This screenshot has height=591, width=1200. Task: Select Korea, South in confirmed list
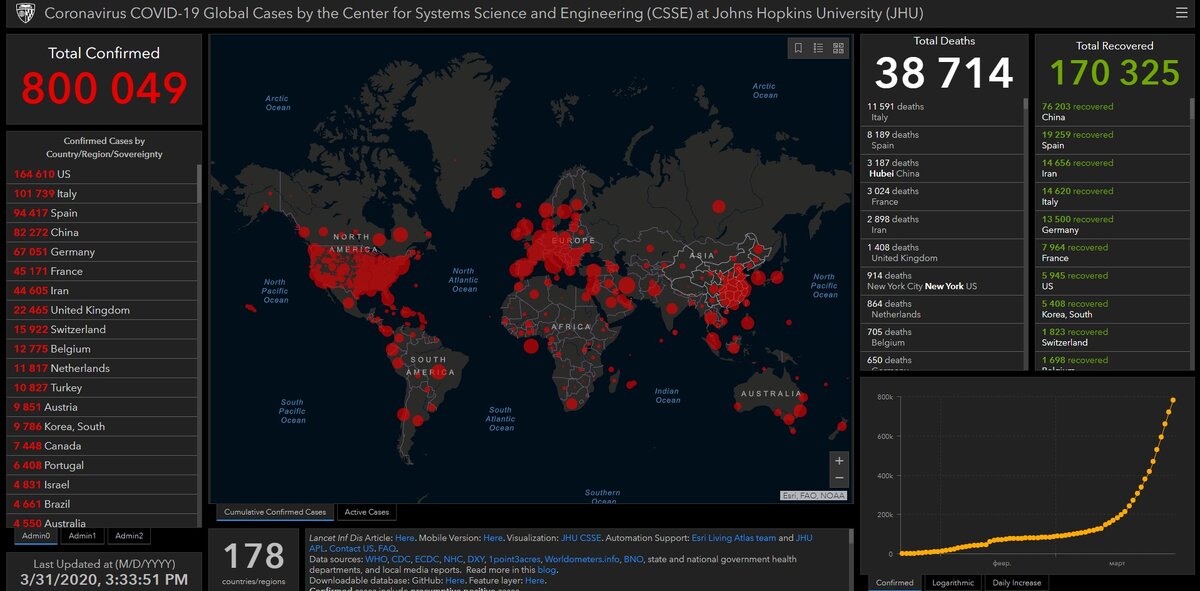click(x=102, y=426)
